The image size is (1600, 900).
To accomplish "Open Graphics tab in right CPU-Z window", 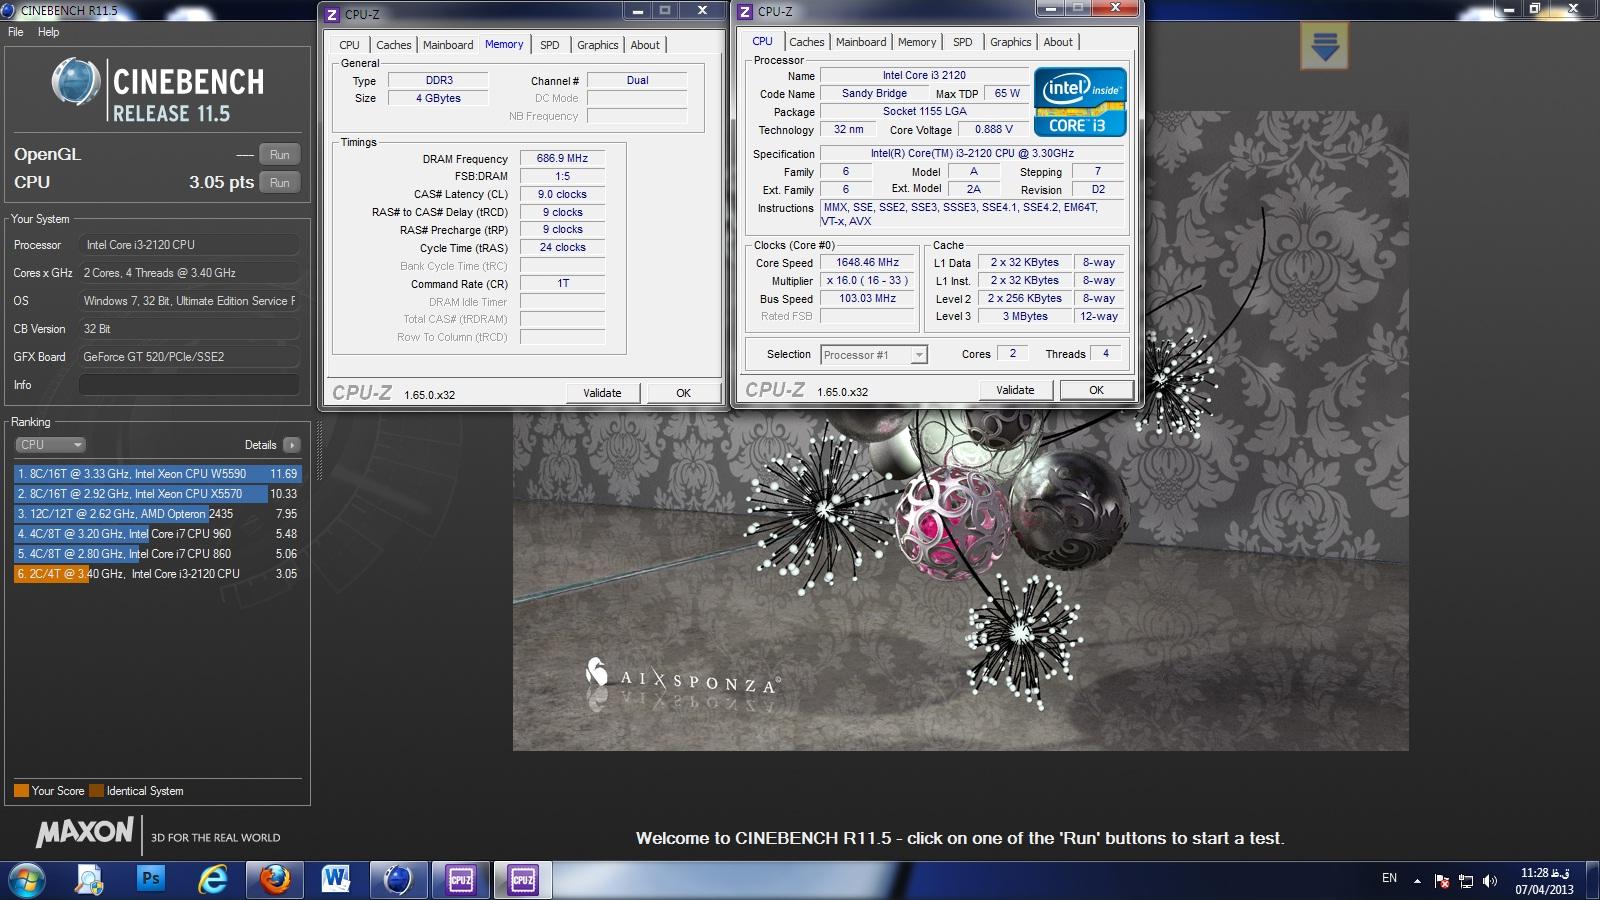I will tap(1010, 42).
